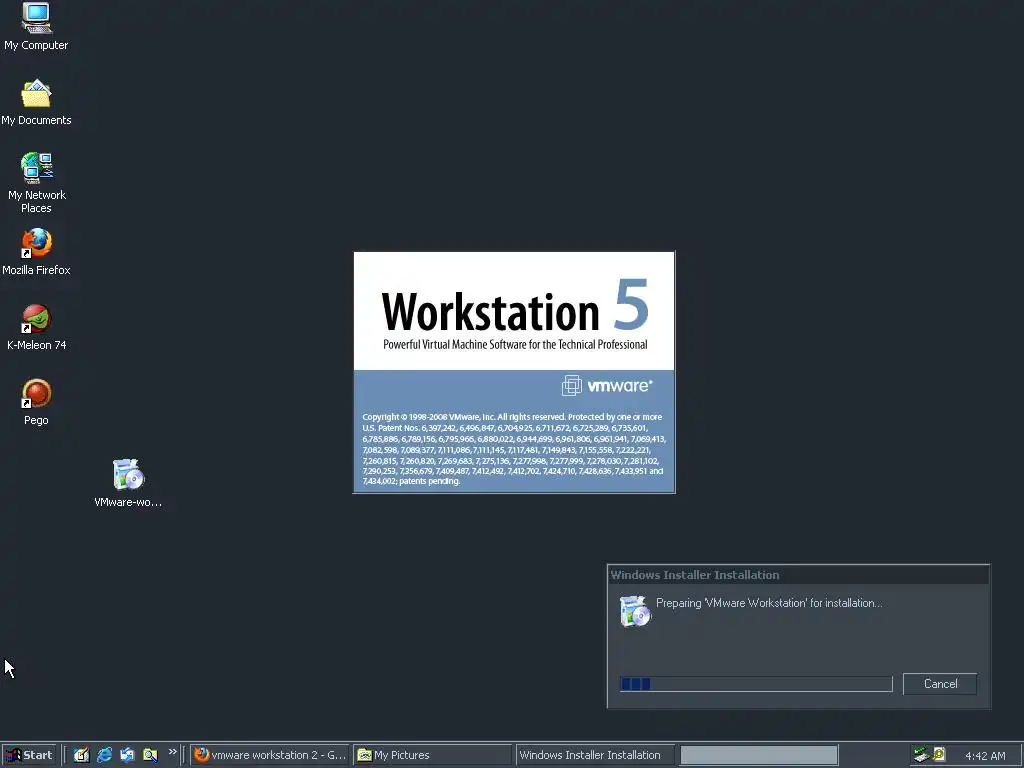Screen dimensions: 1024x768
Task: Click the 'Preparing VMware Workstation for installation...' text
Action: 769,603
